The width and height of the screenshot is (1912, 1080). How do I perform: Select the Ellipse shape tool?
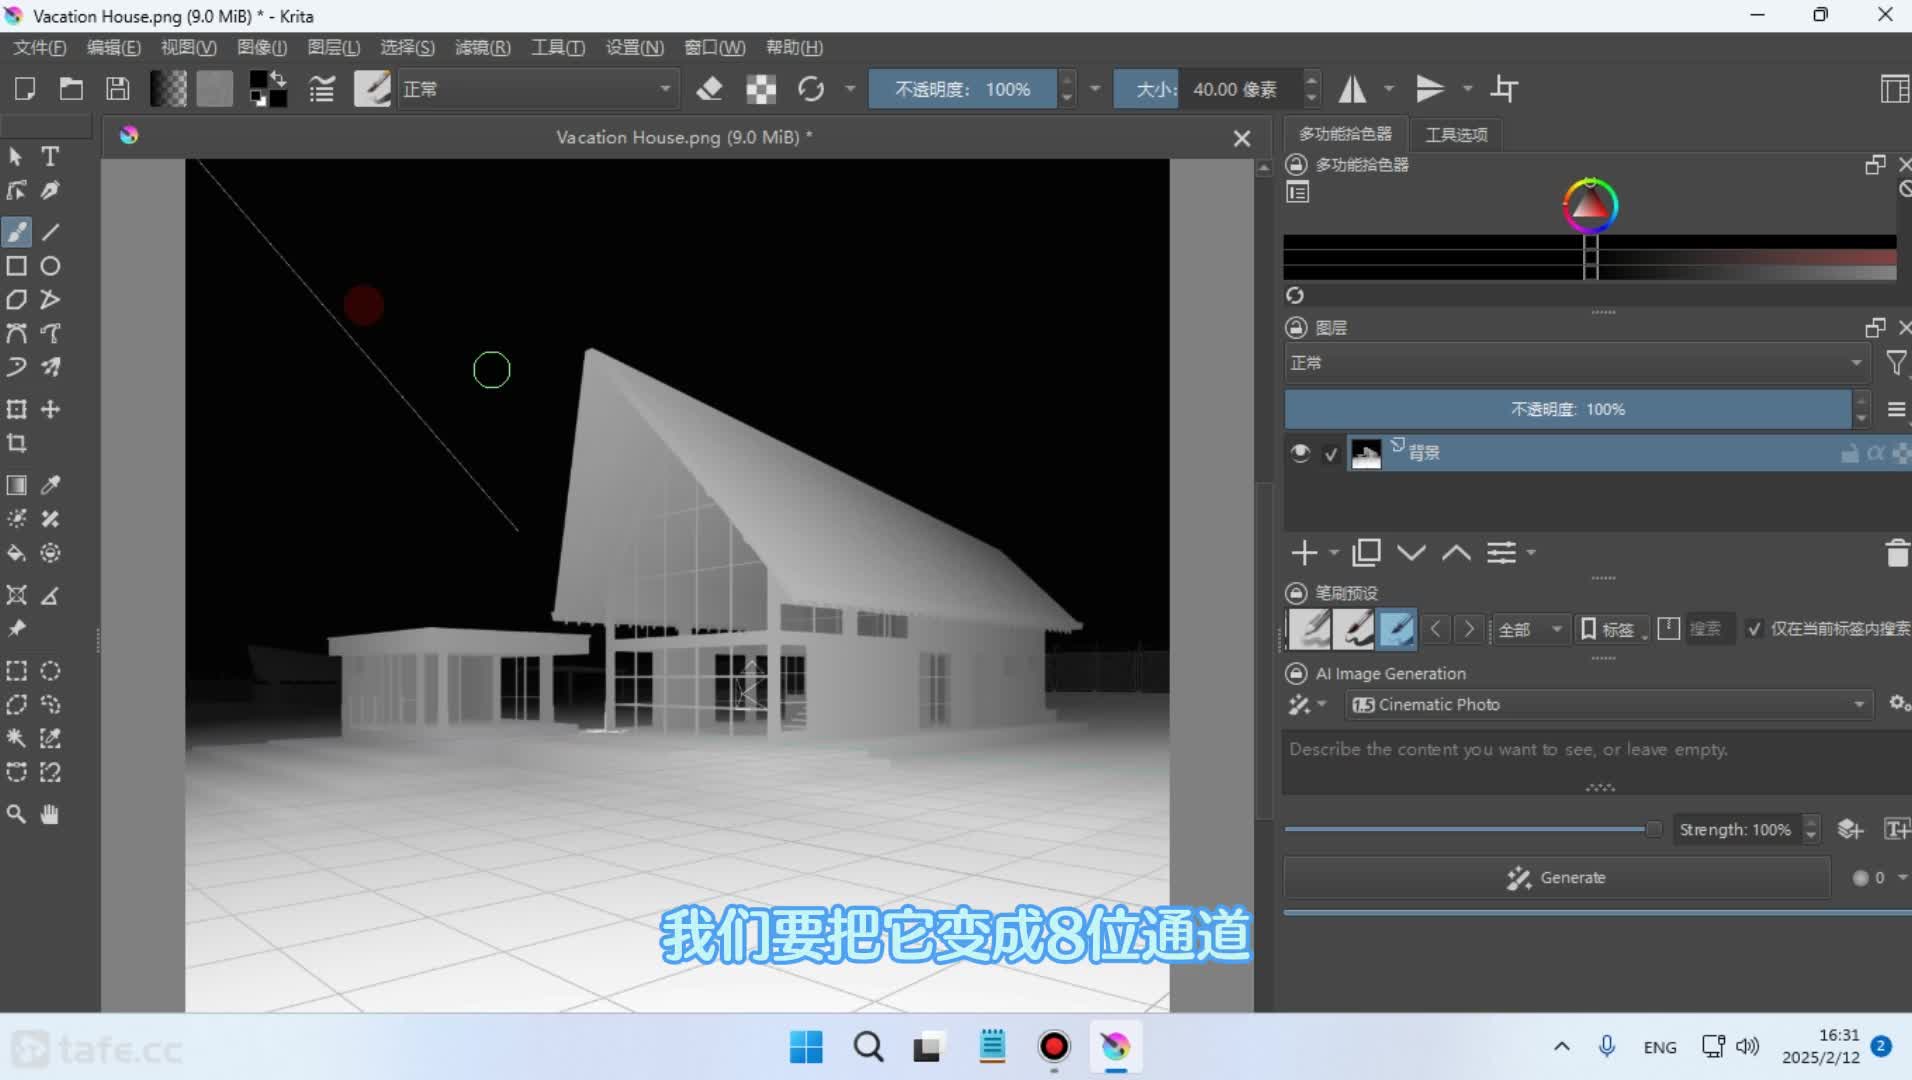click(x=50, y=266)
